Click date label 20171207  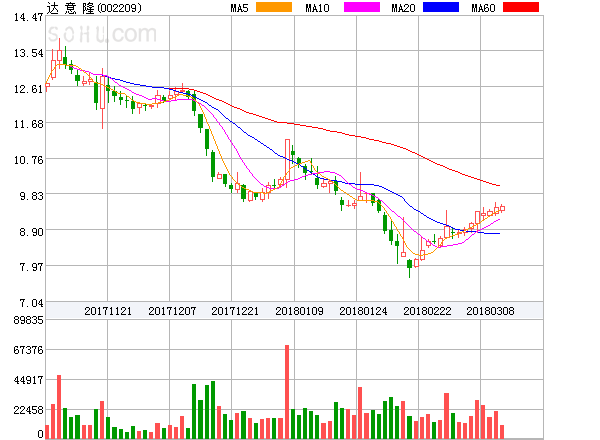[172, 311]
